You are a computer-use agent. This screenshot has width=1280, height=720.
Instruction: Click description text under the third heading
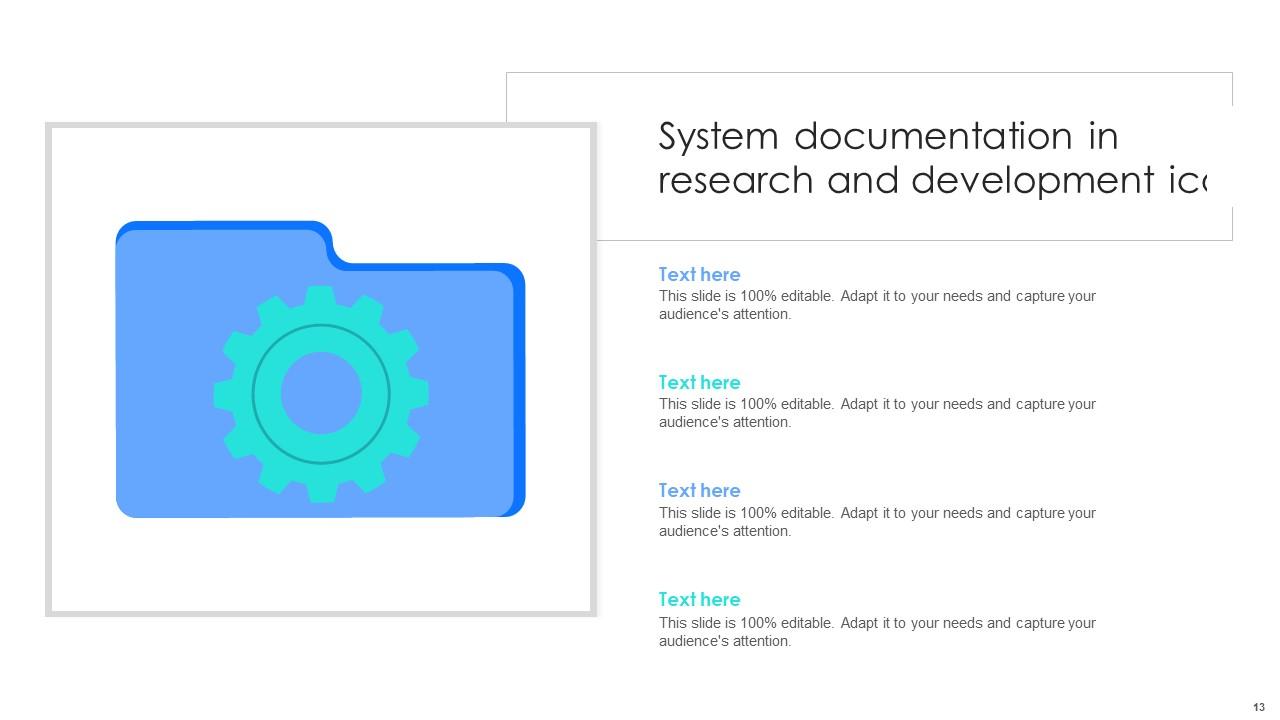877,522
